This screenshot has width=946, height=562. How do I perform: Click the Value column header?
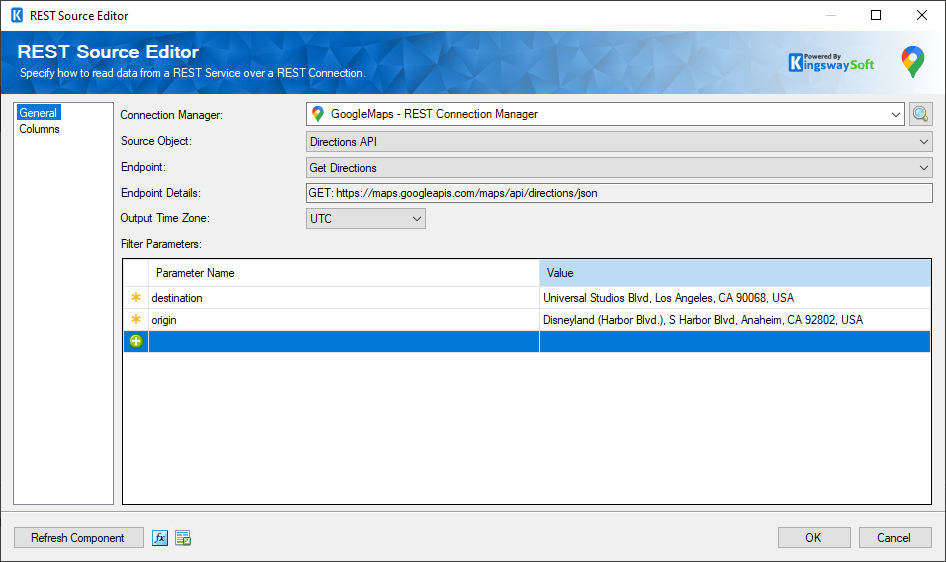click(735, 273)
